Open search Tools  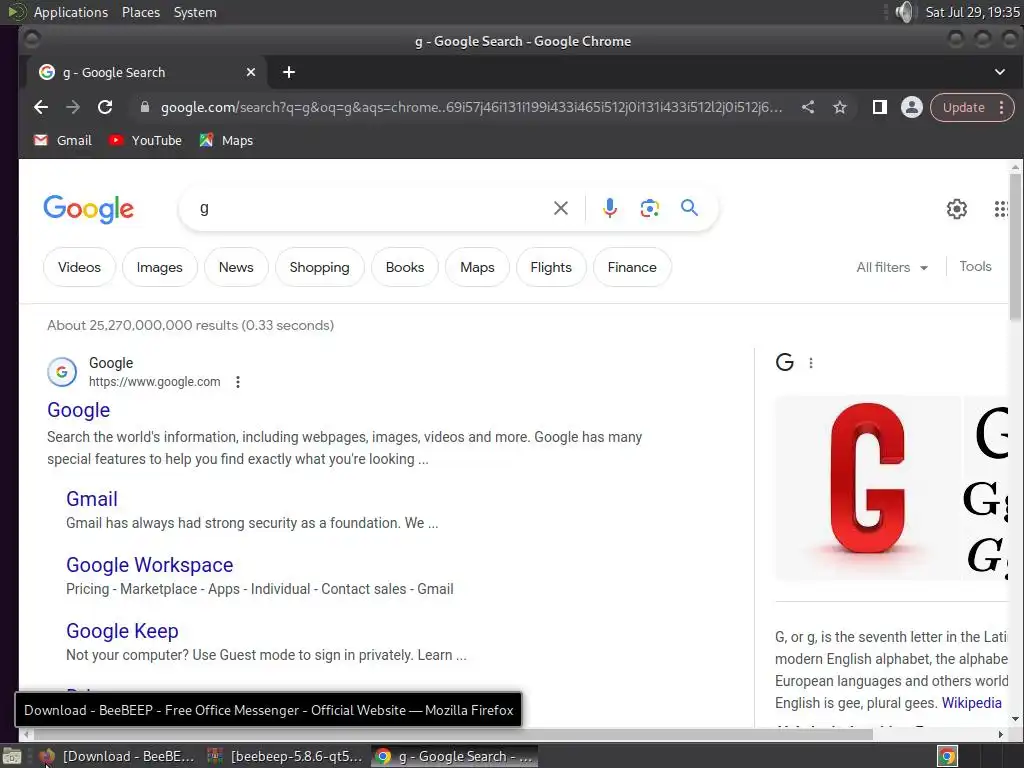click(975, 266)
